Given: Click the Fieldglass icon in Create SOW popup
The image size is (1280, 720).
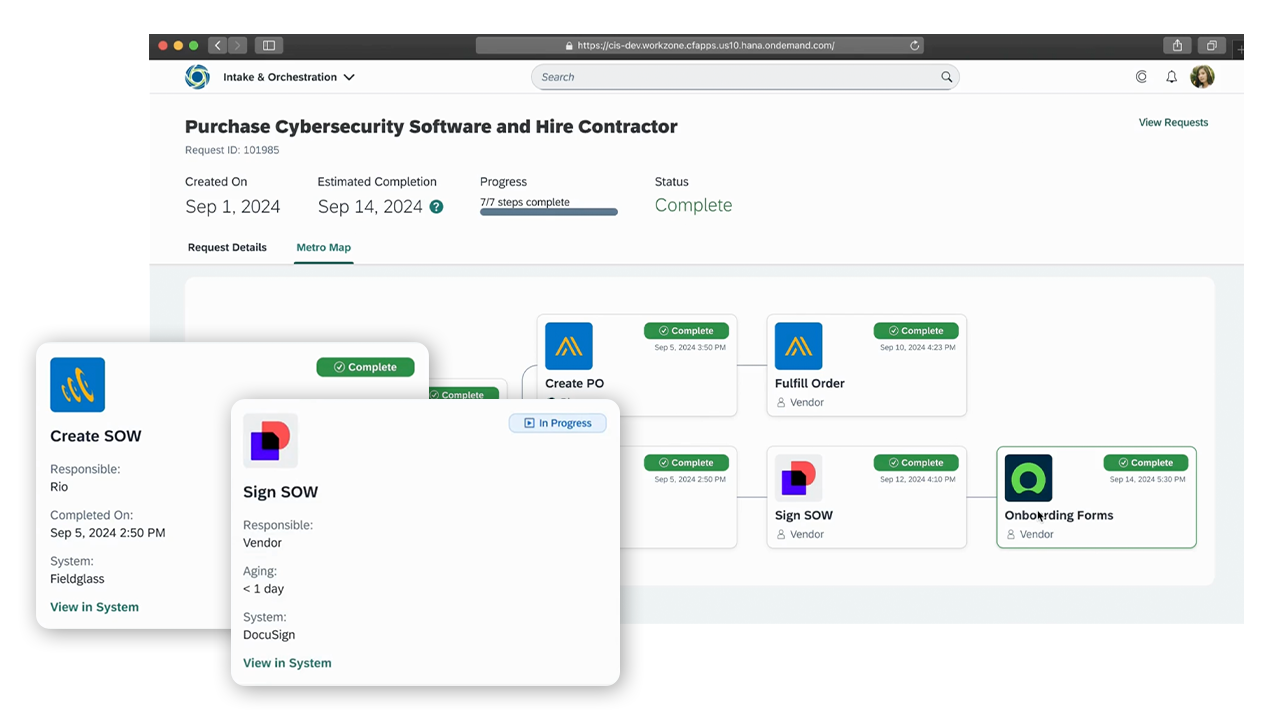Looking at the screenshot, I should tap(78, 385).
